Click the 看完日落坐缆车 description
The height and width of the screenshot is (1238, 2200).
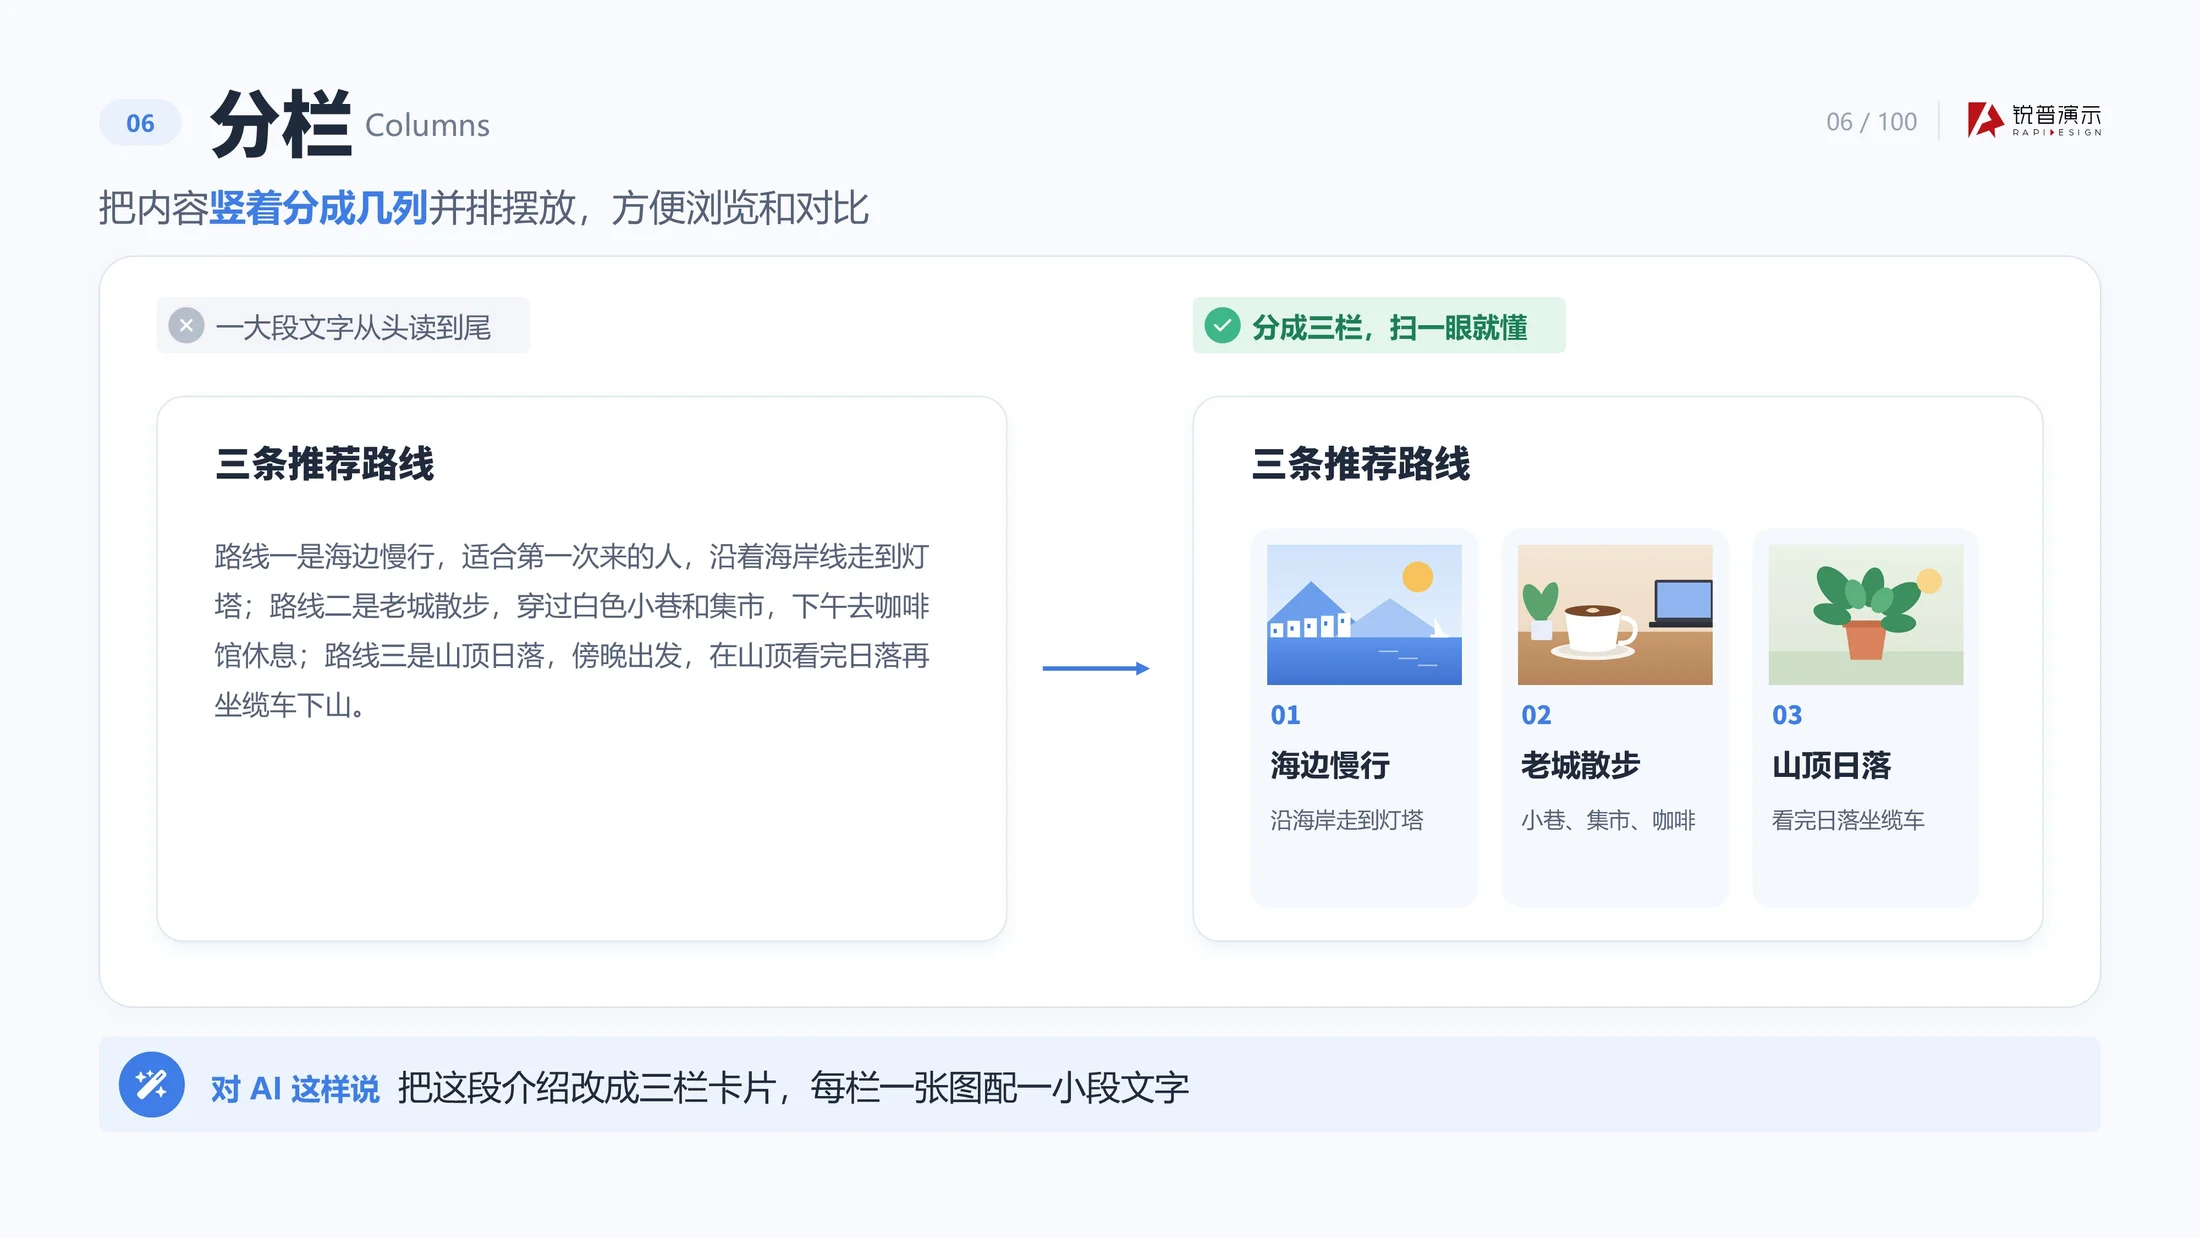[1848, 820]
